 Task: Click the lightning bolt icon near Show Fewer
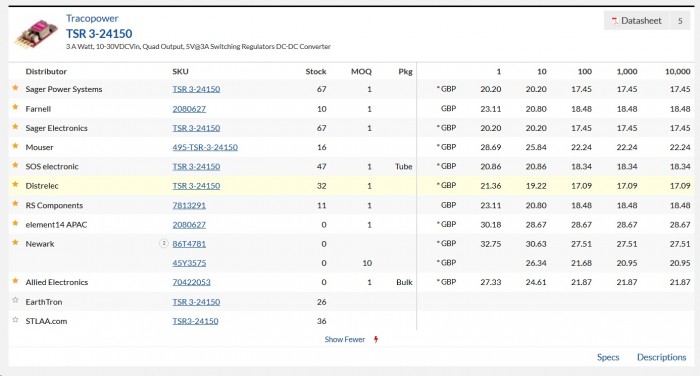[376, 339]
